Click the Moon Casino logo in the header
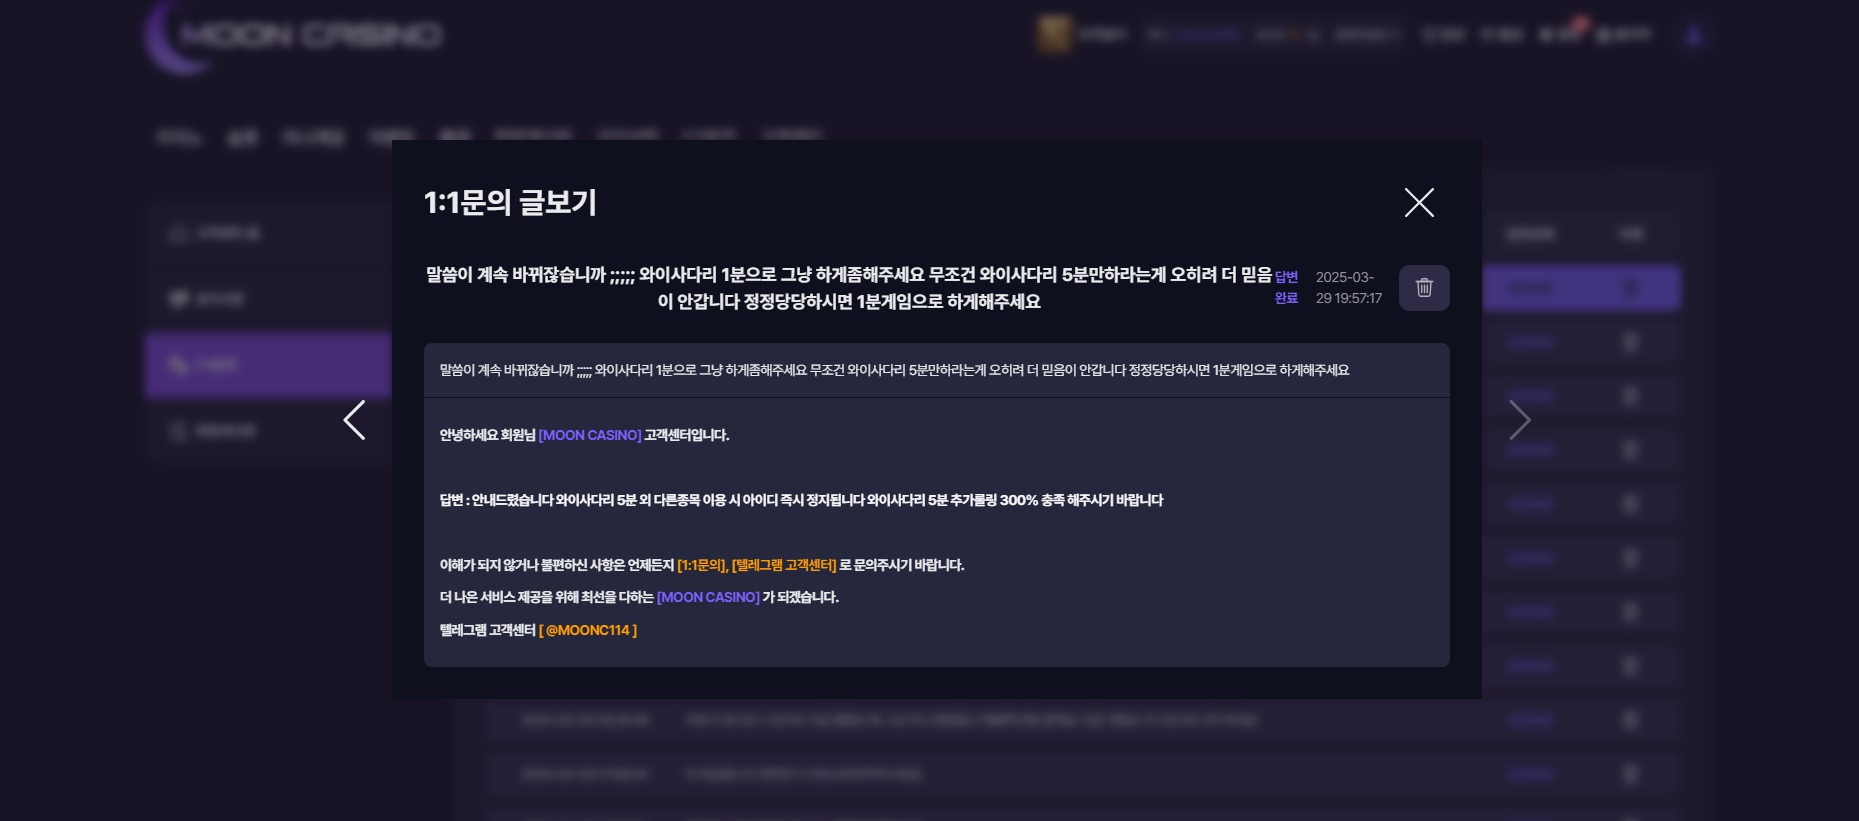Viewport: 1859px width, 821px height. (x=295, y=36)
